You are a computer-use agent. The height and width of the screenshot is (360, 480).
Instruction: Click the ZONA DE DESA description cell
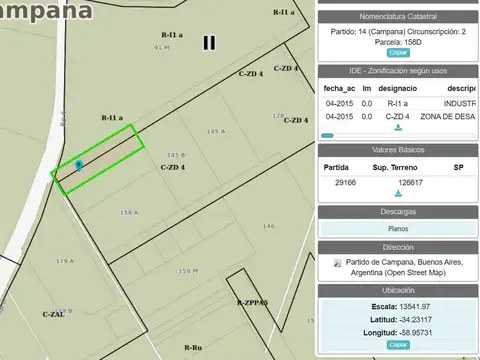(x=448, y=117)
